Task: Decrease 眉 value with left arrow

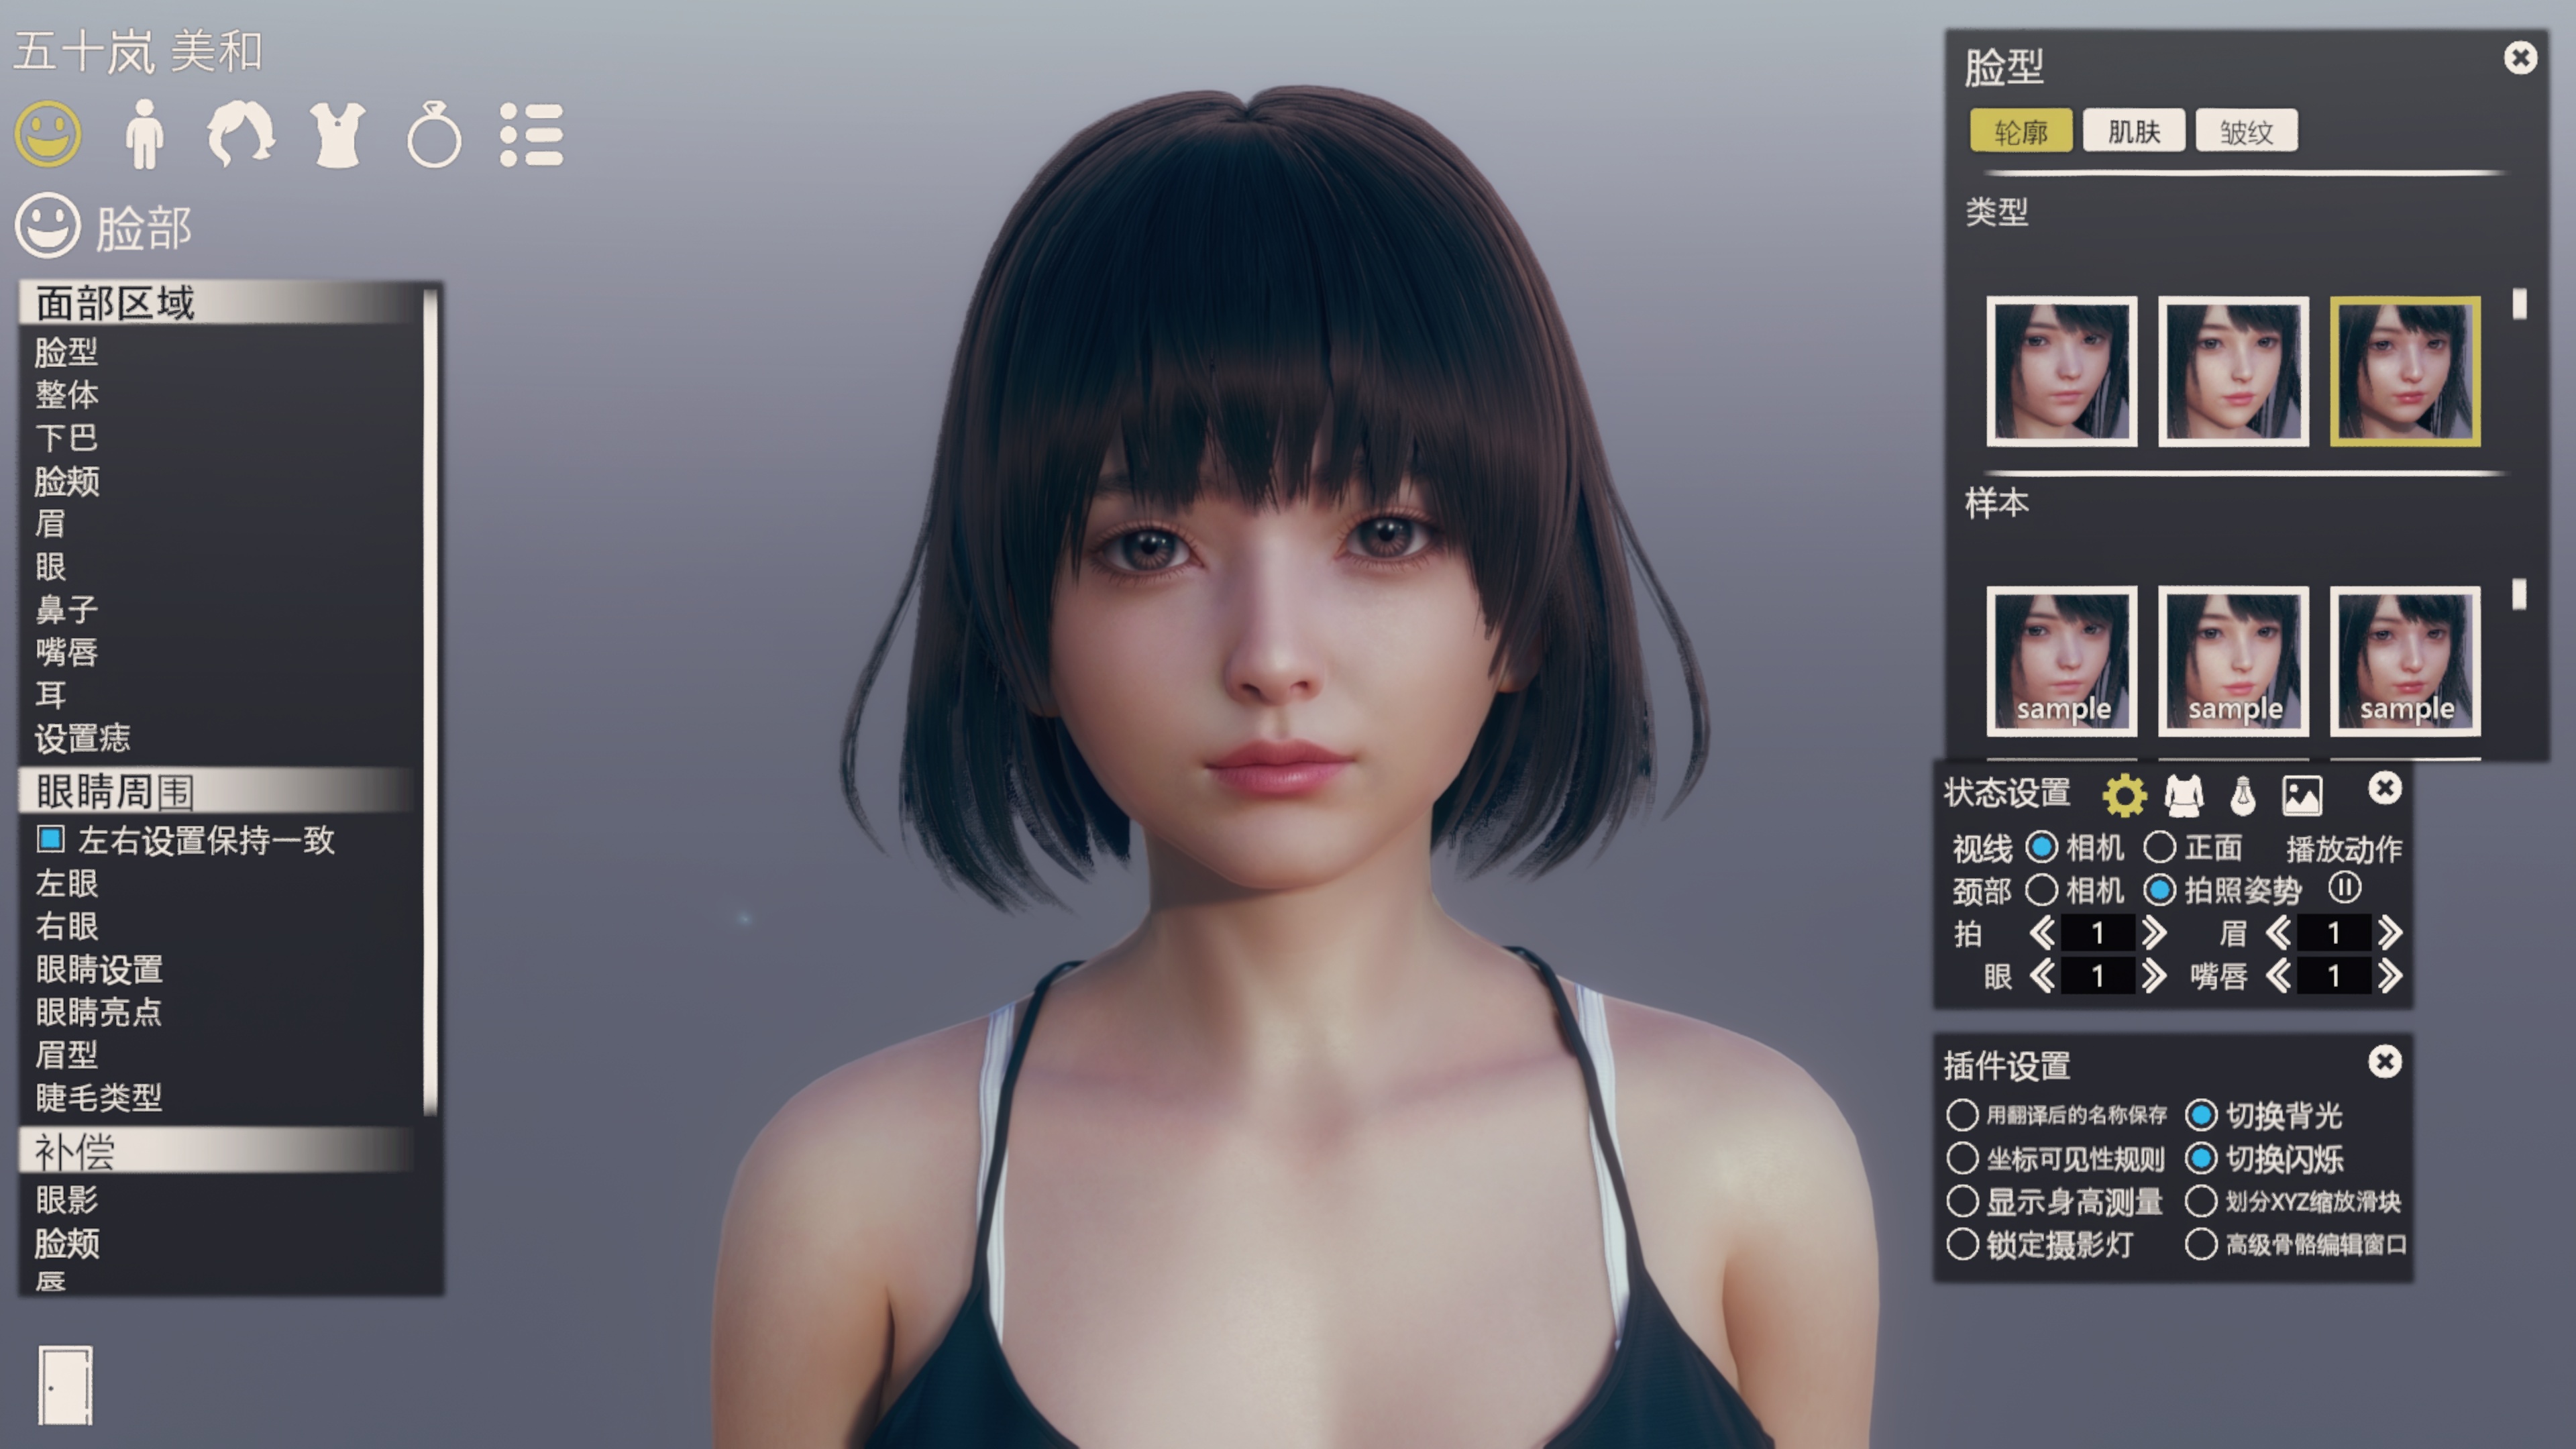Action: [x=2278, y=933]
